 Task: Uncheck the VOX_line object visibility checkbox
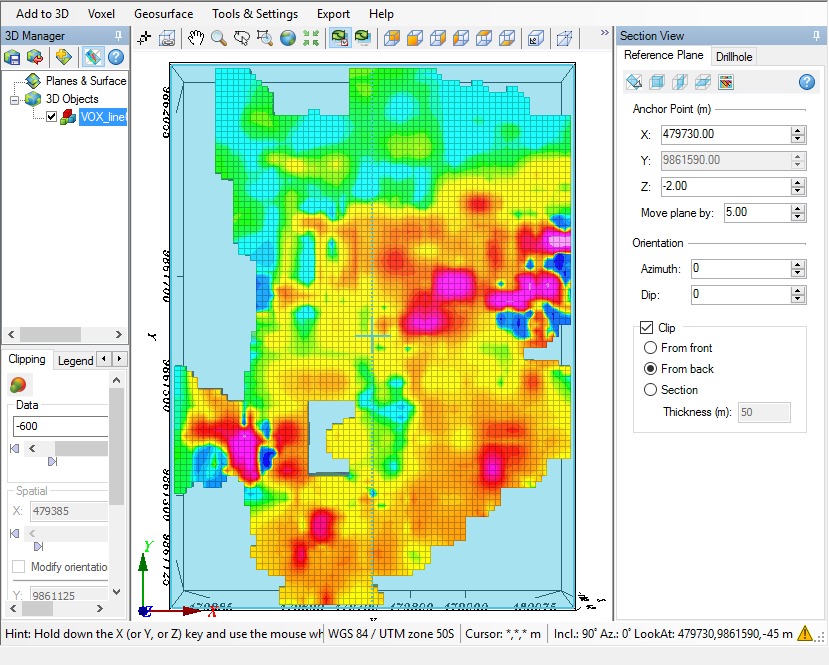click(x=52, y=117)
